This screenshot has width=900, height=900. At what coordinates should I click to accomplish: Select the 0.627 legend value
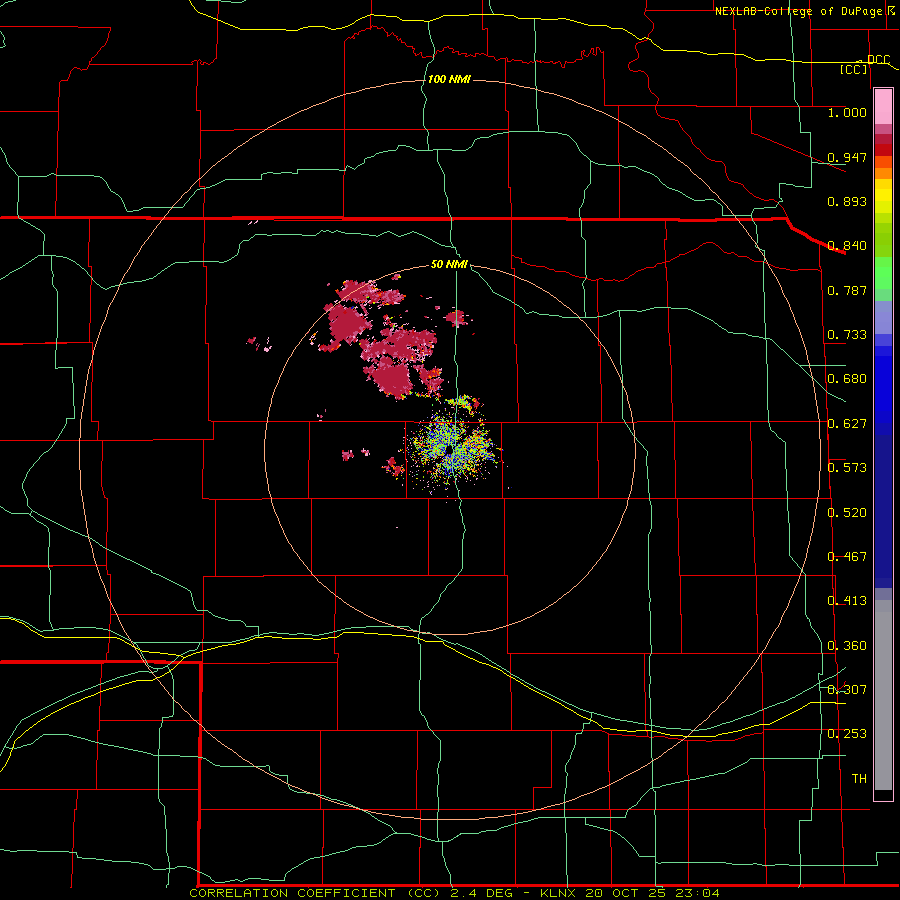(847, 424)
